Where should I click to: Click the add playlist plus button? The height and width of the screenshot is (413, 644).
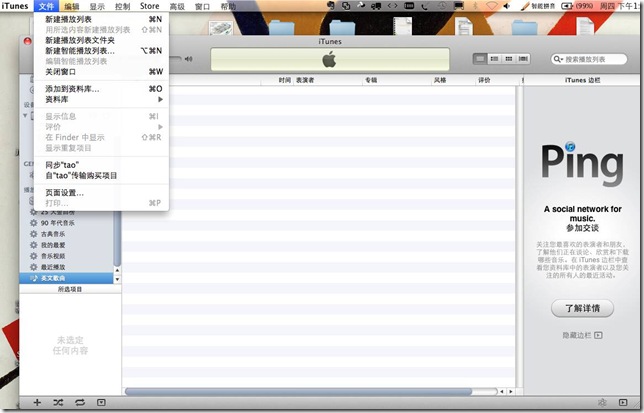[37, 403]
